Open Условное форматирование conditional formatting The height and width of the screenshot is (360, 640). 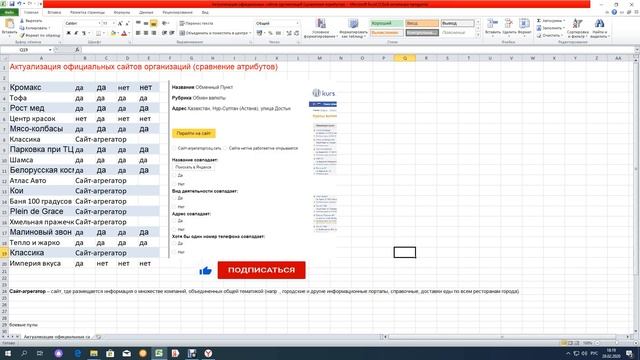point(320,28)
